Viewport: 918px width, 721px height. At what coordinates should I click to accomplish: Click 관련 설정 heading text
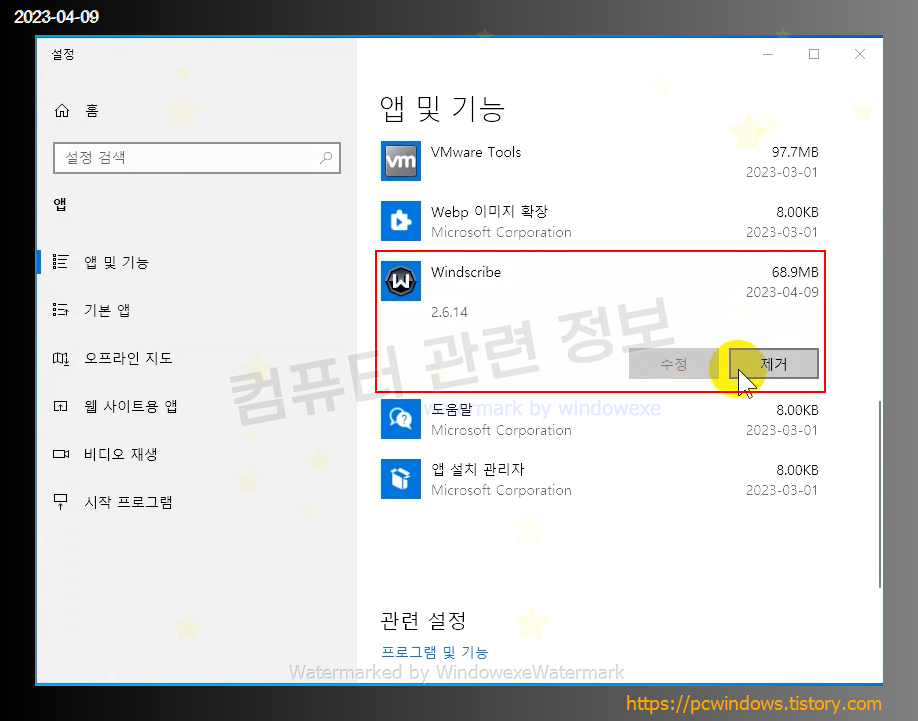[423, 620]
